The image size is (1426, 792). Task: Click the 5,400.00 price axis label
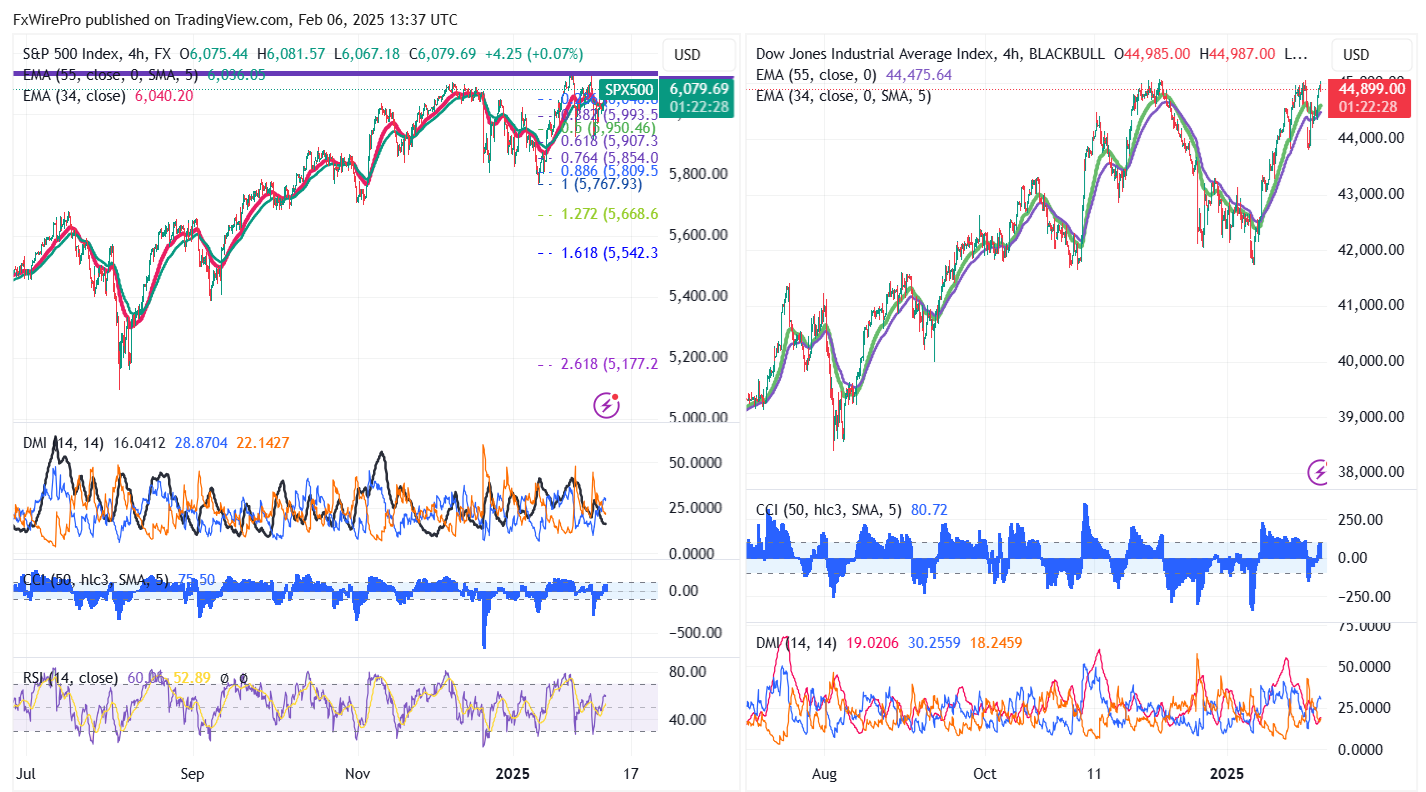click(x=698, y=296)
